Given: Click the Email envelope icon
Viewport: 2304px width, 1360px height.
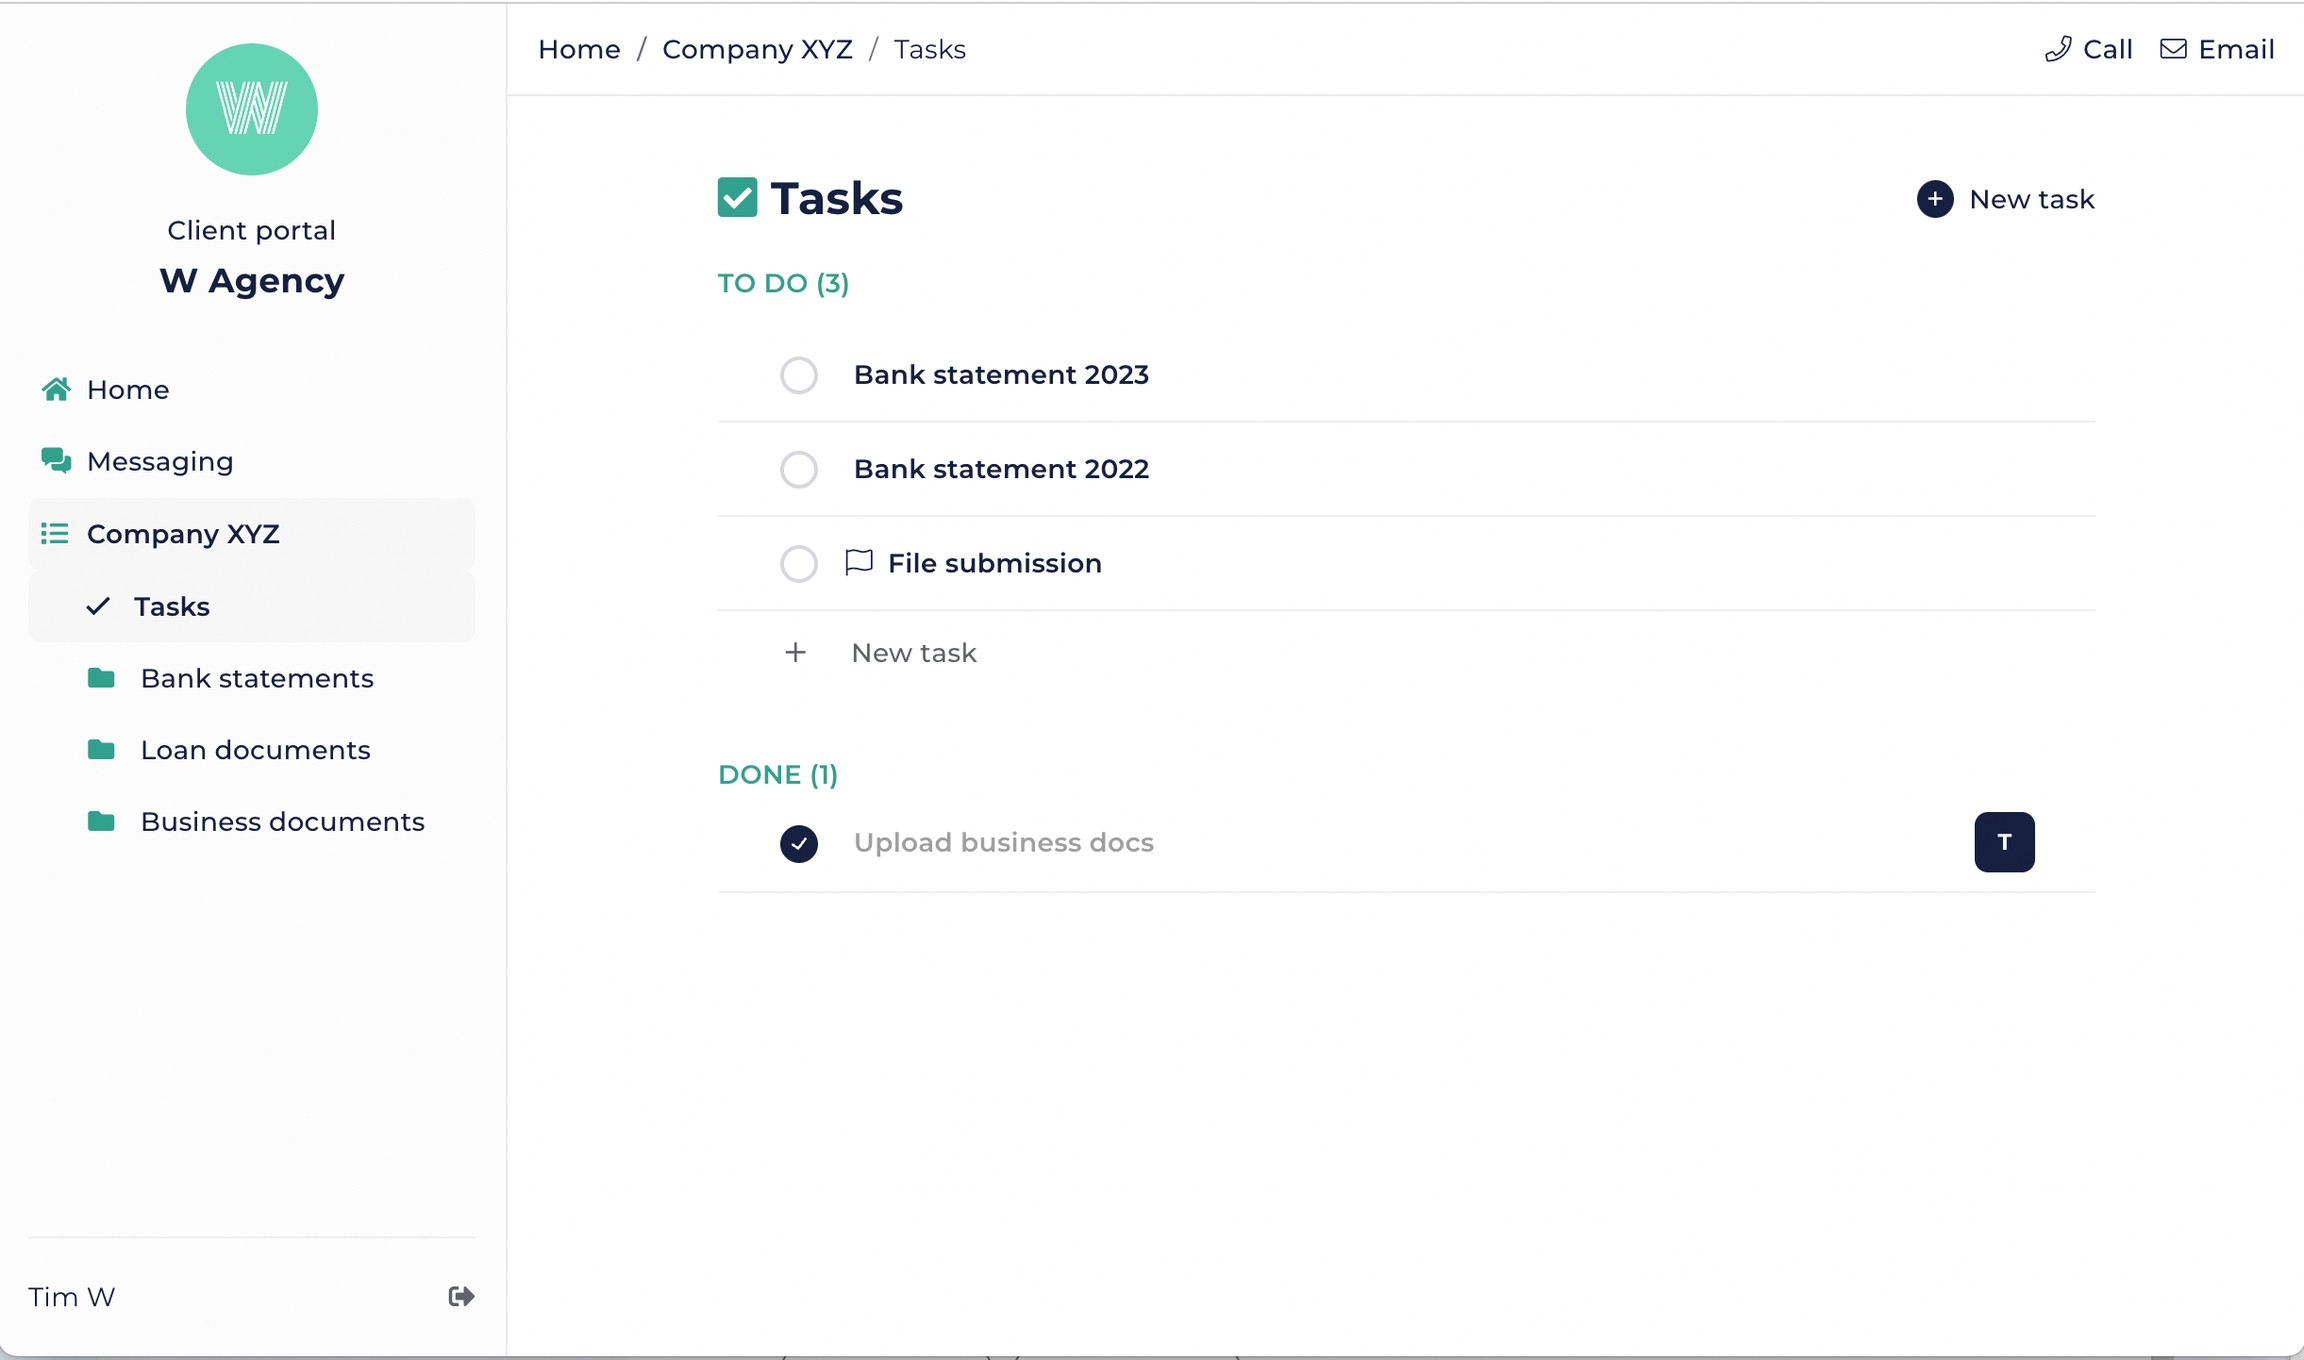Looking at the screenshot, I should point(2173,49).
